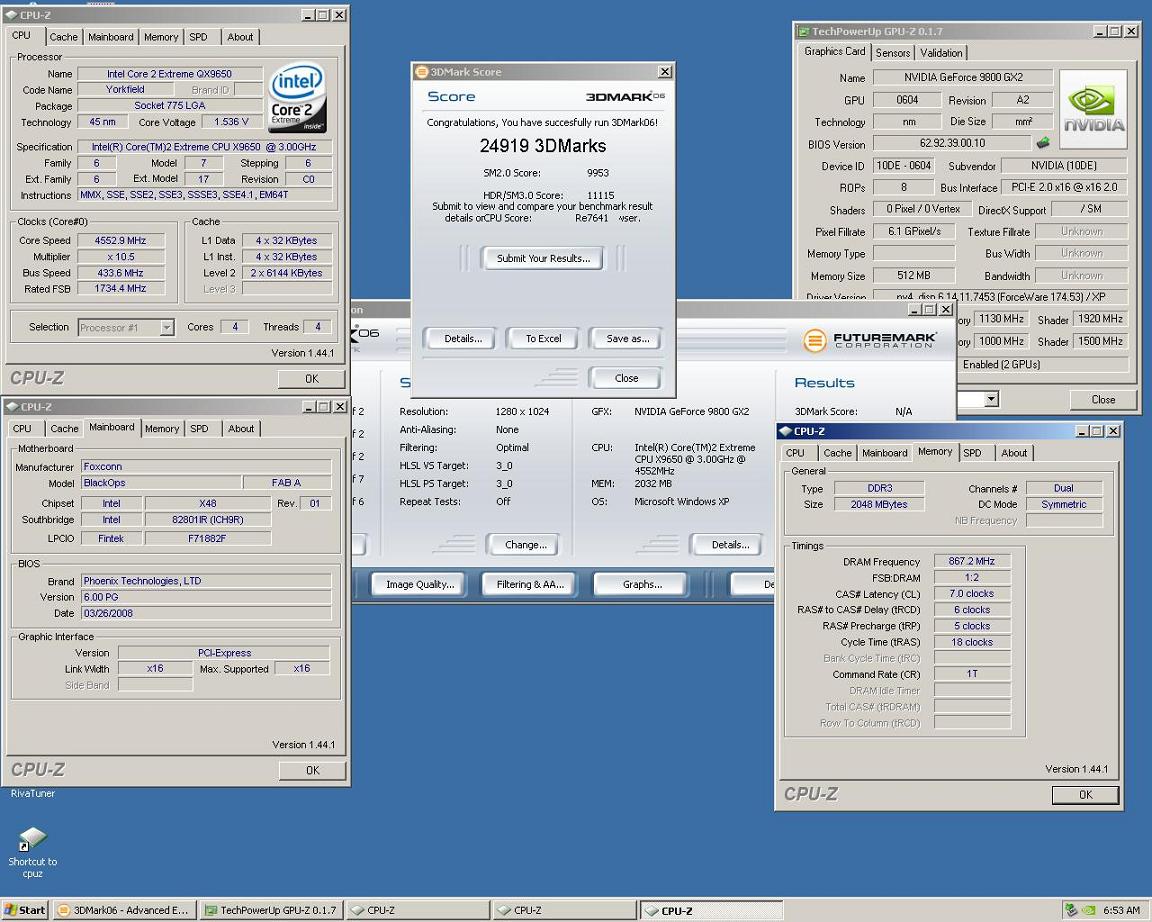Click the motherboard Model value BlackOps
This screenshot has height=922, width=1152.
[x=162, y=483]
